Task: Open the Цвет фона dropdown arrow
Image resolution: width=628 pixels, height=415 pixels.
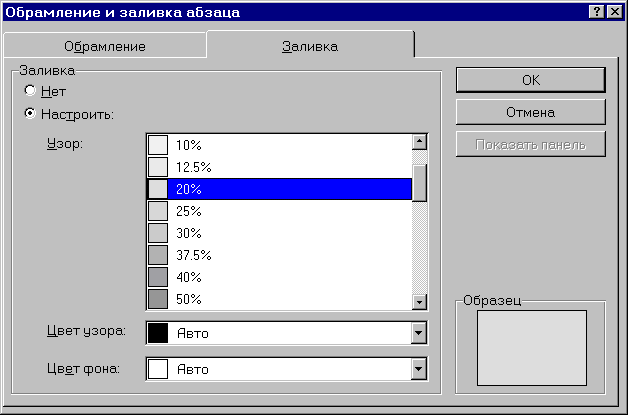Action: (420, 369)
